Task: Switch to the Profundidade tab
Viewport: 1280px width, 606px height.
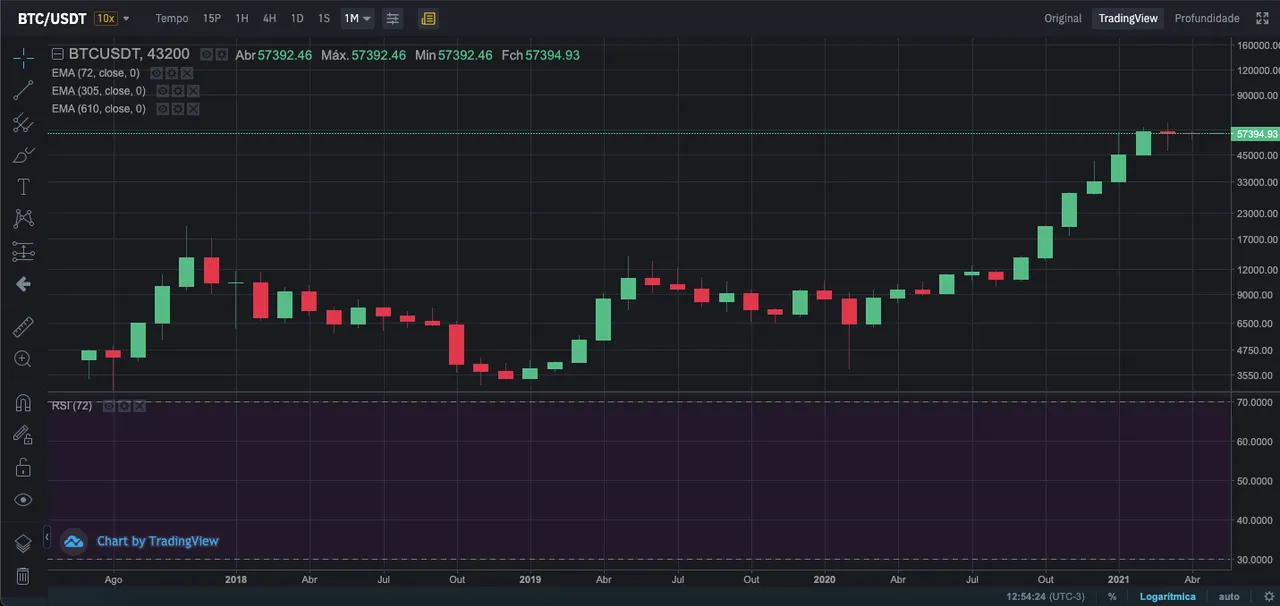Action: [x=1207, y=18]
